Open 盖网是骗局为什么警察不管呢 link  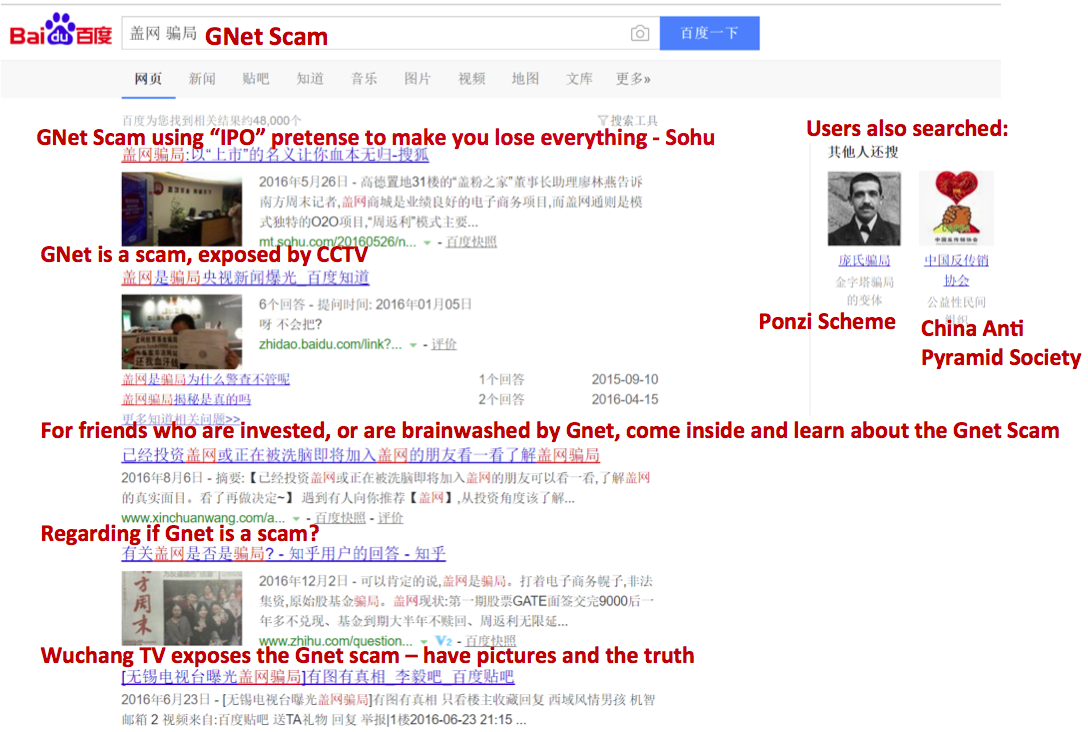tap(205, 380)
